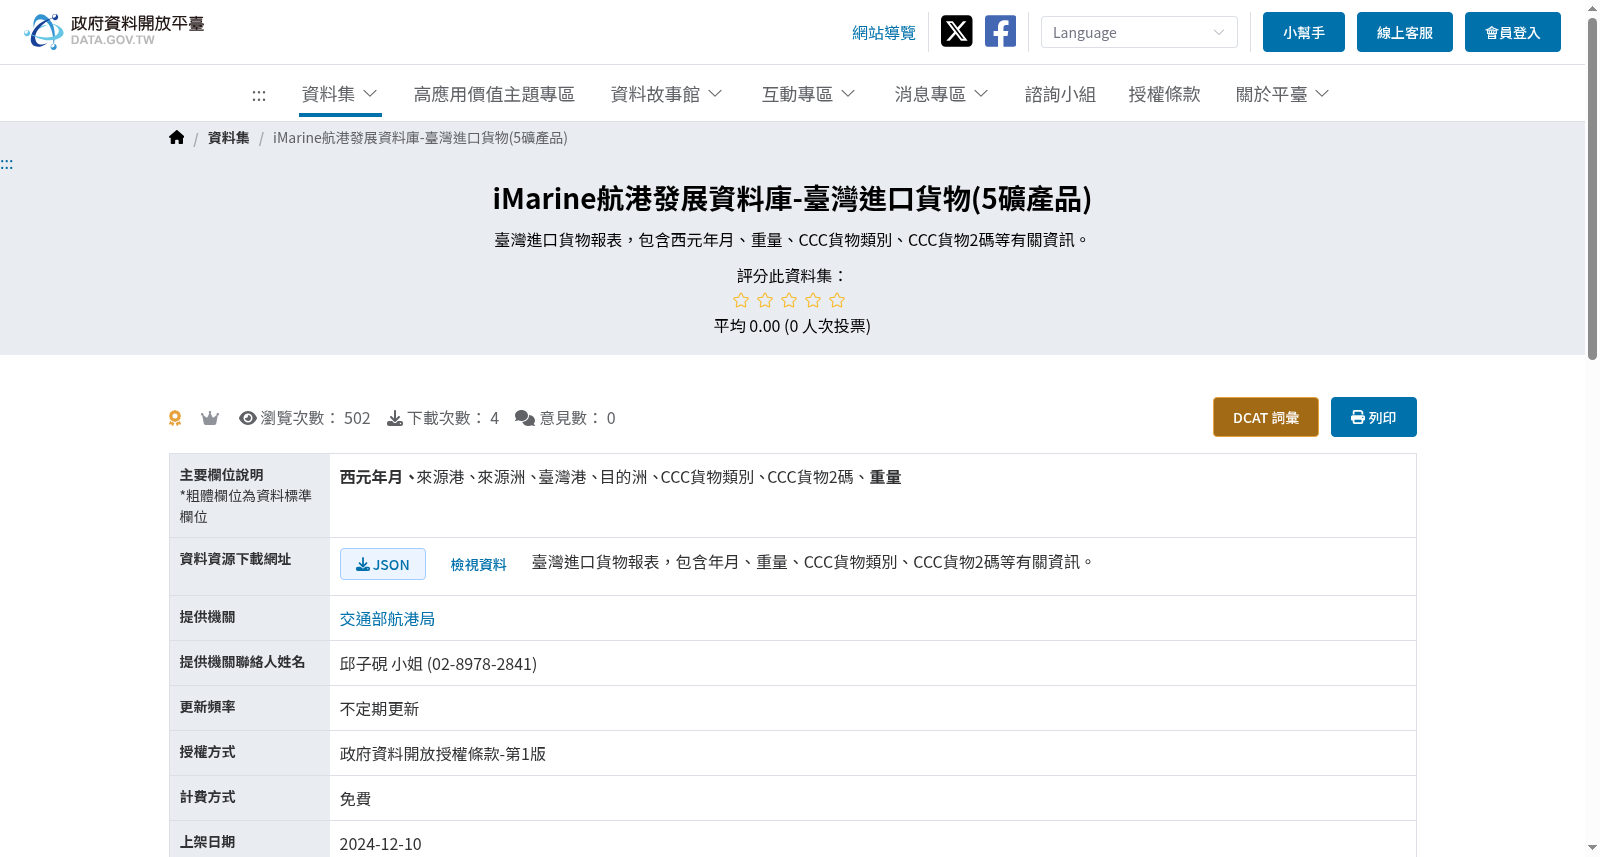Image resolution: width=1600 pixels, height=857 pixels.
Task: Open the 網站導覽 link
Action: pos(884,33)
